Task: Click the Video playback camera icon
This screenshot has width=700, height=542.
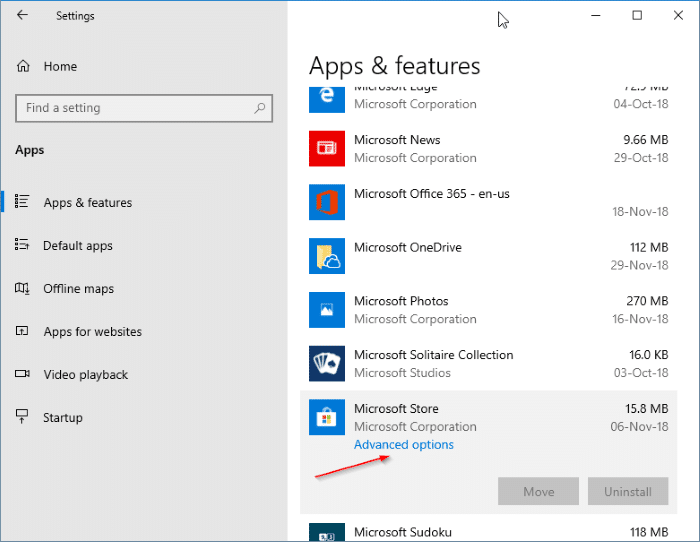Action: [22, 373]
